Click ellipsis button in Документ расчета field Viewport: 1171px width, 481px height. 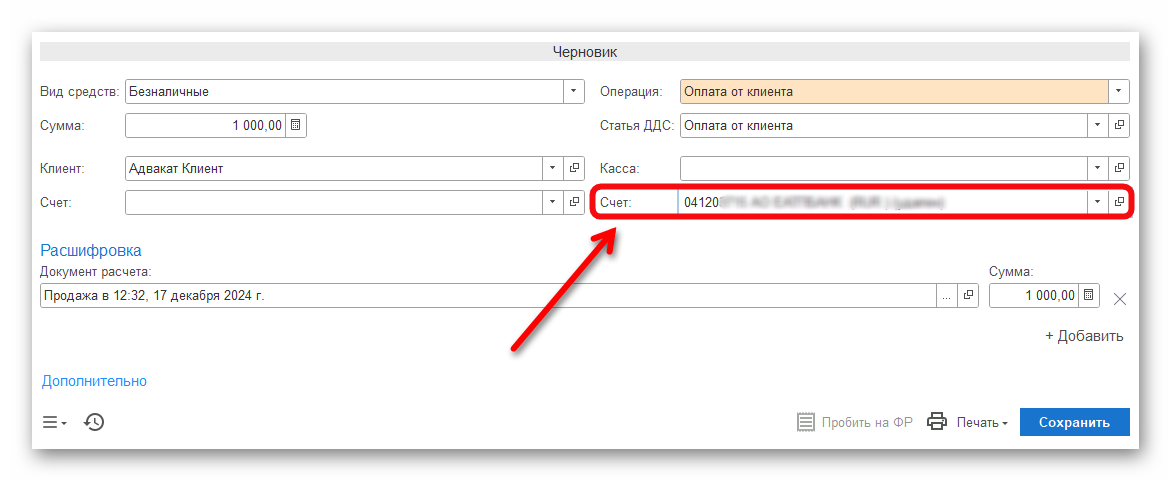click(x=946, y=296)
